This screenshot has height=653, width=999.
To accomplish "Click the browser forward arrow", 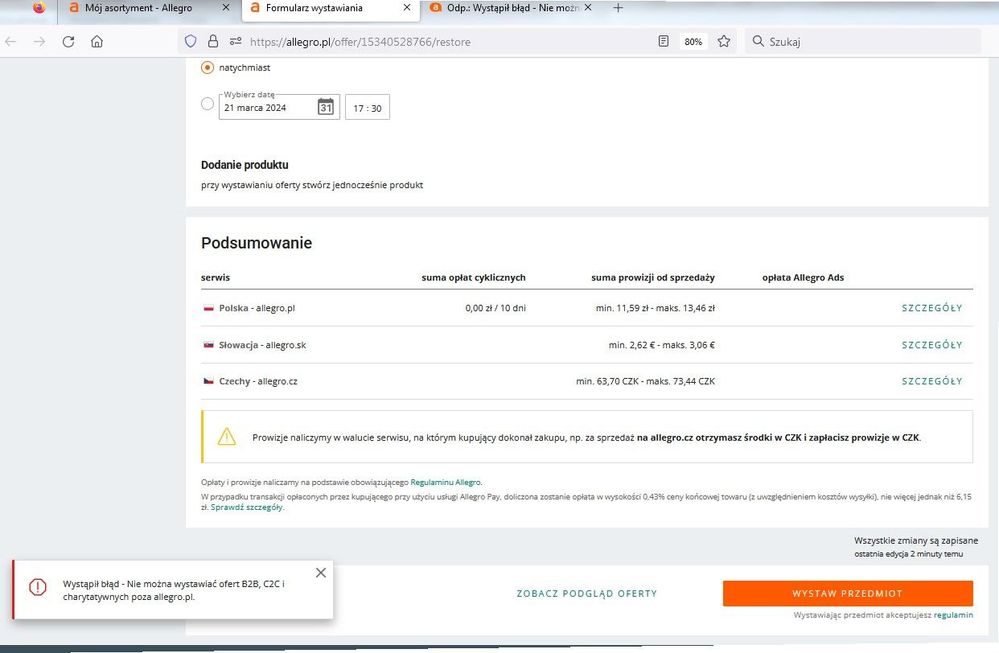I will point(40,42).
